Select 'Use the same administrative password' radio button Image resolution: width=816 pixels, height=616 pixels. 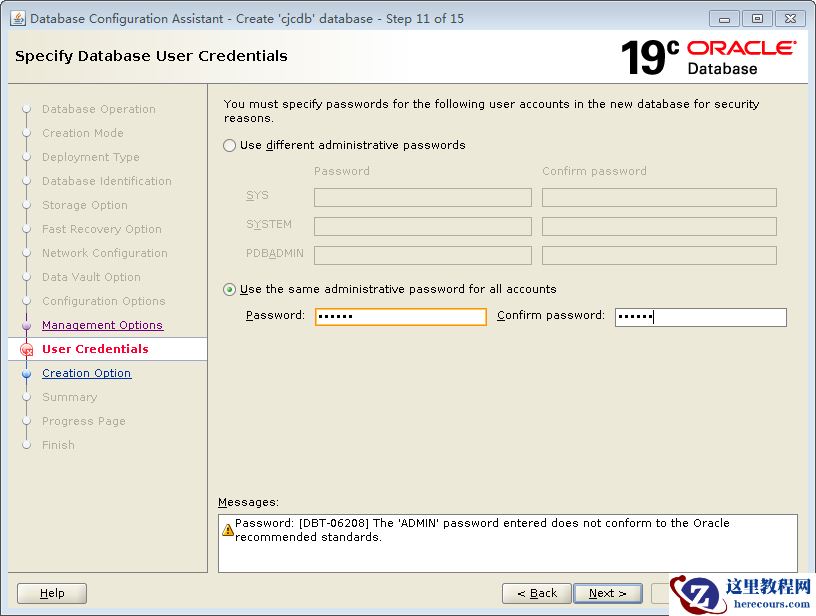click(x=230, y=289)
